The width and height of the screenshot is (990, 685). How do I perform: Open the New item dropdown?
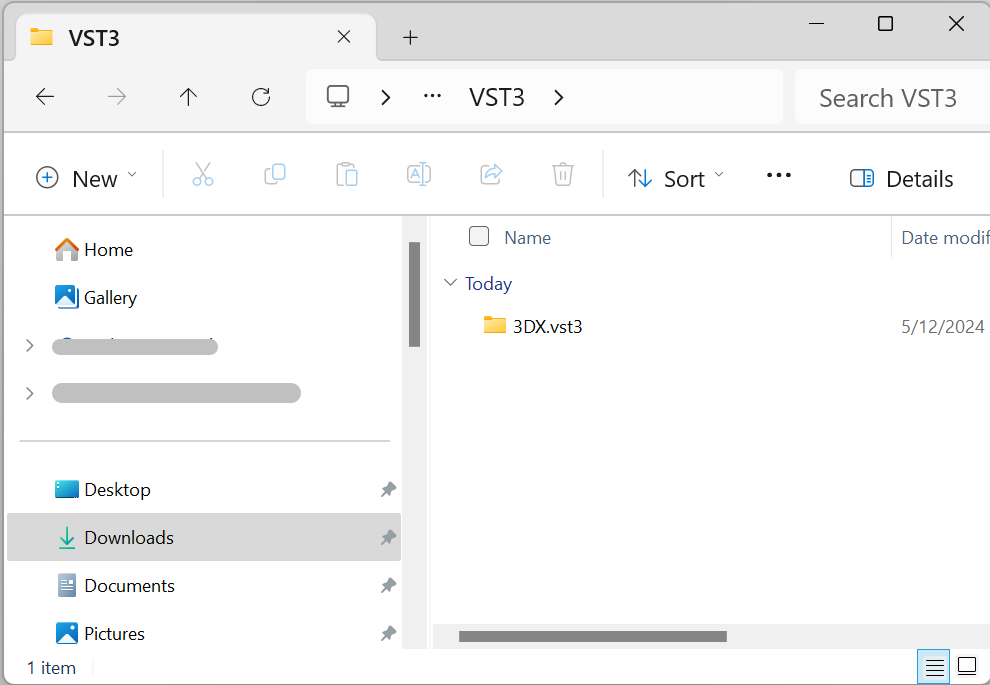click(x=86, y=178)
